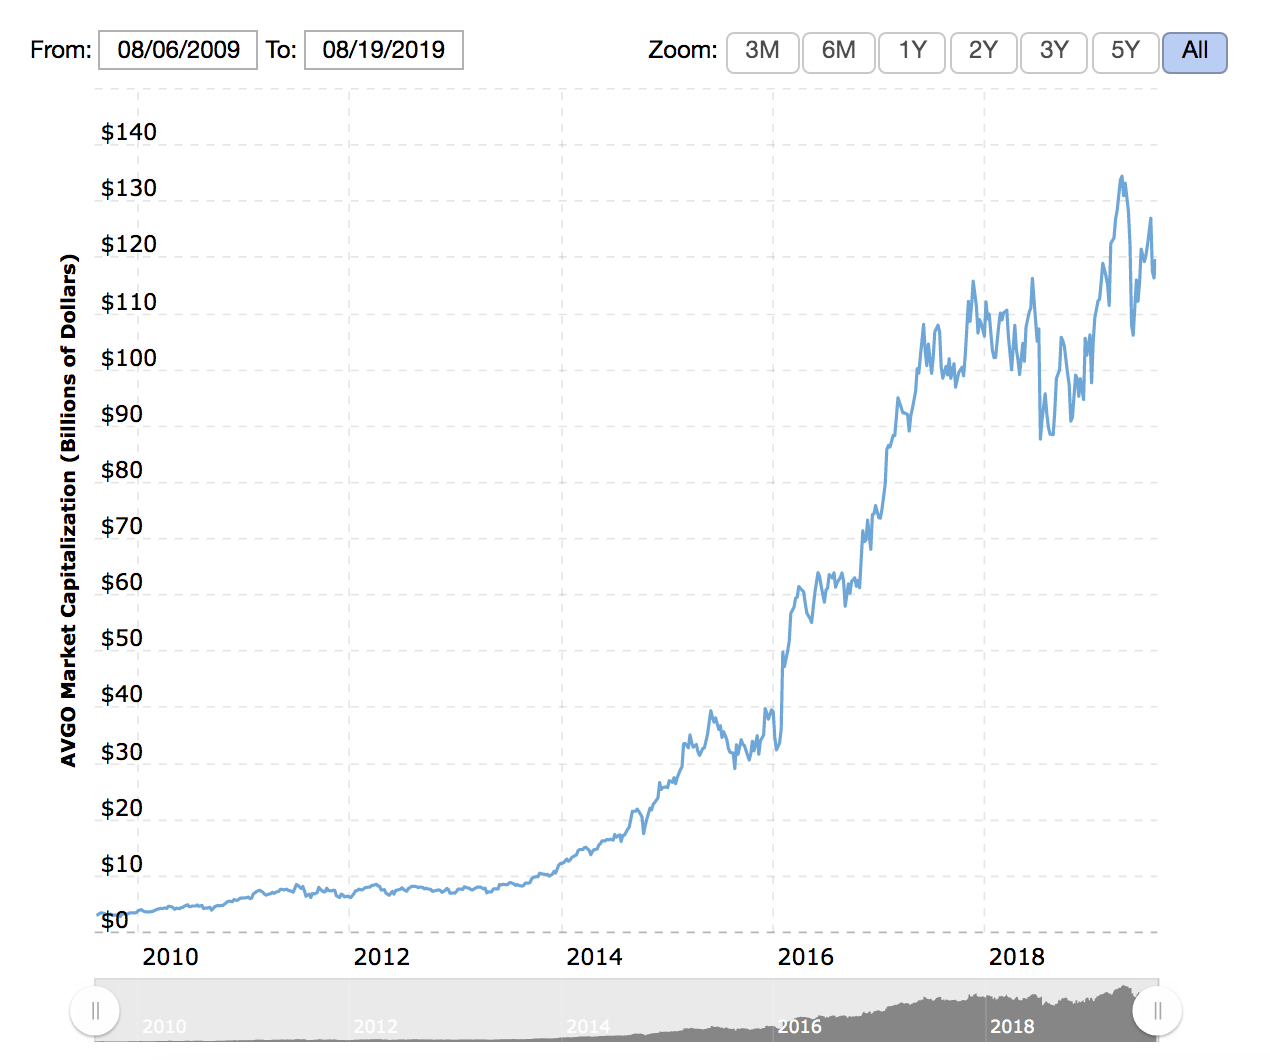Viewport: 1270px width, 1060px height.
Task: Click the To date field showing 08/19/2019
Action: tap(383, 50)
